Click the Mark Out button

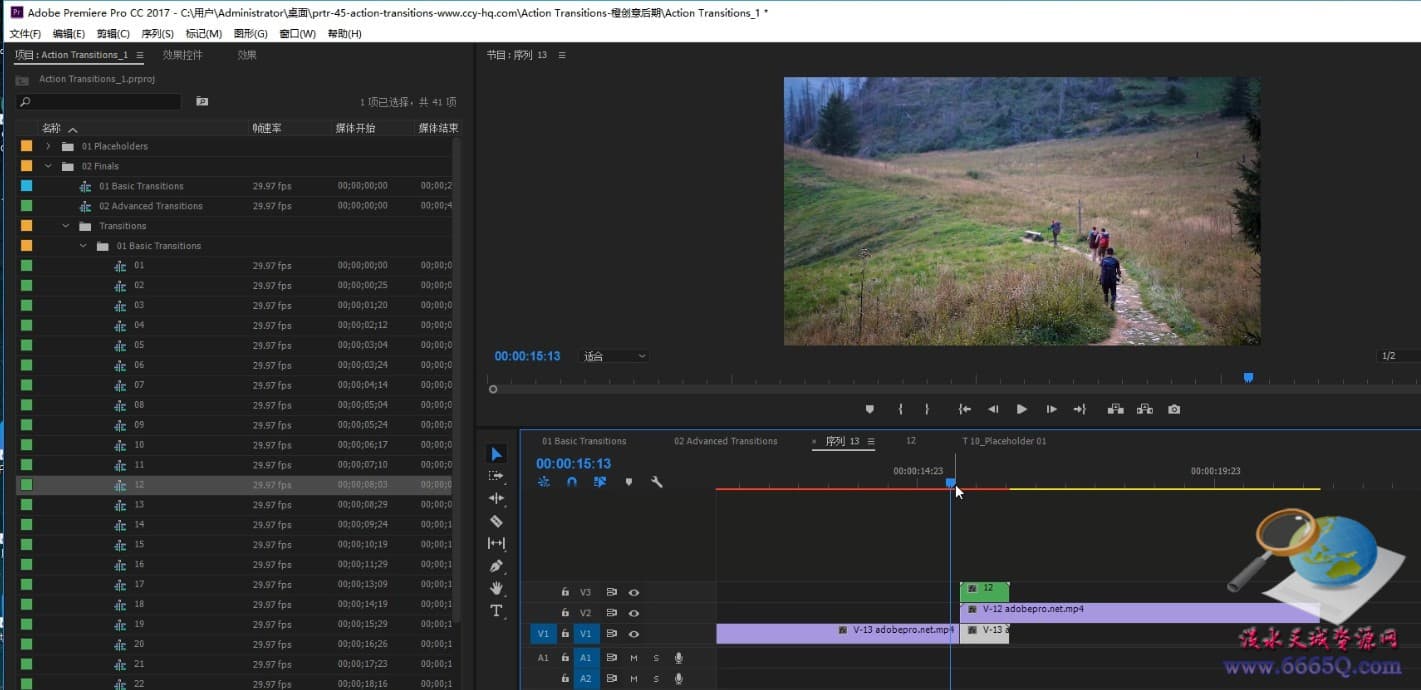pos(927,409)
